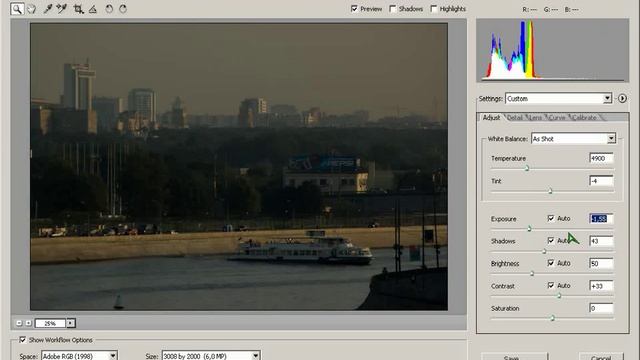The width and height of the screenshot is (640, 360).
Task: Click the Contrast slider handle
Action: 559,296
